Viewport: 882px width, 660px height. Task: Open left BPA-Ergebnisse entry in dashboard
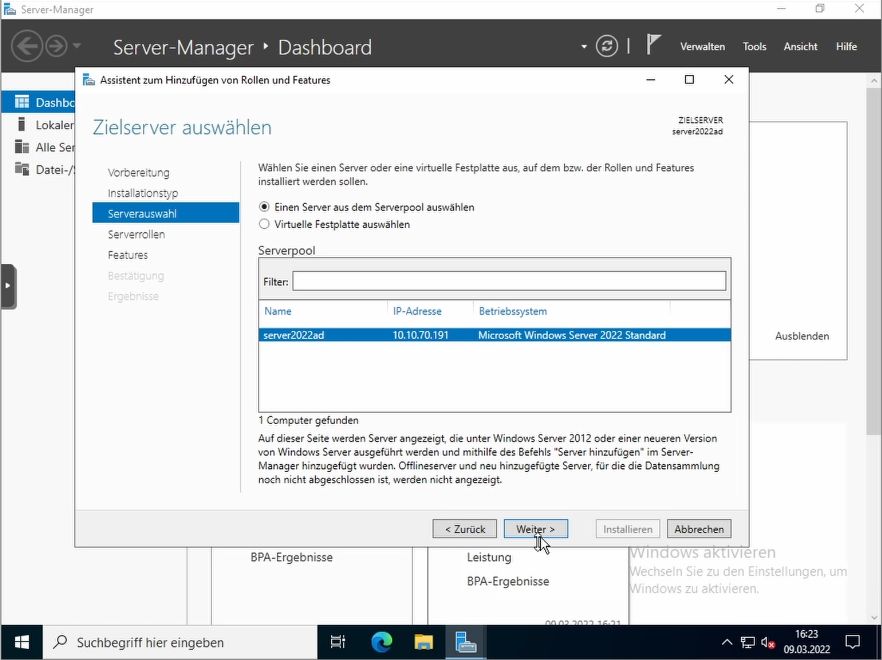click(291, 557)
